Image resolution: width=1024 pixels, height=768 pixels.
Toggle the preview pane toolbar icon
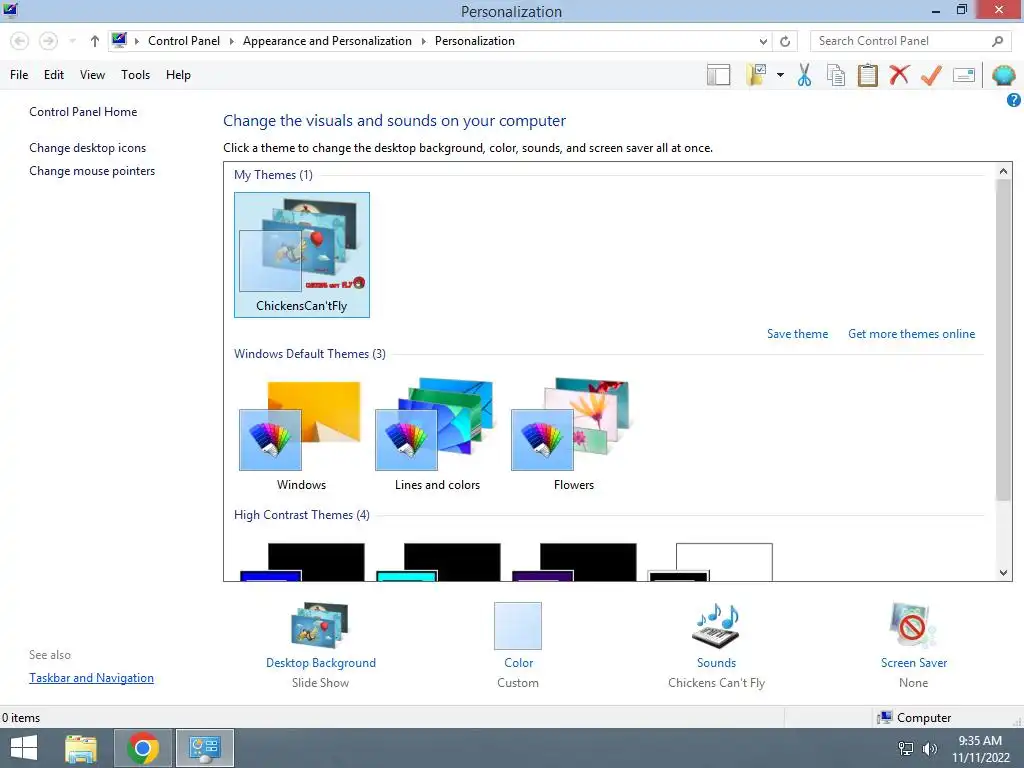click(x=718, y=75)
